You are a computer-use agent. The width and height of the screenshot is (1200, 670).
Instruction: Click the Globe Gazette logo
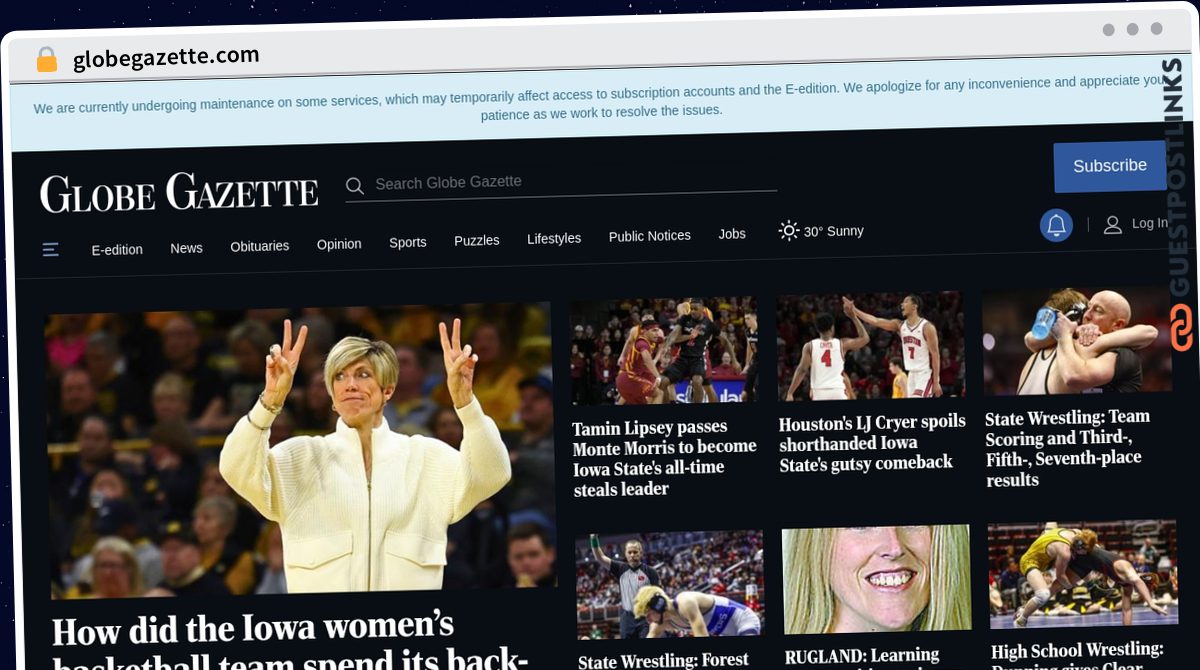[179, 193]
